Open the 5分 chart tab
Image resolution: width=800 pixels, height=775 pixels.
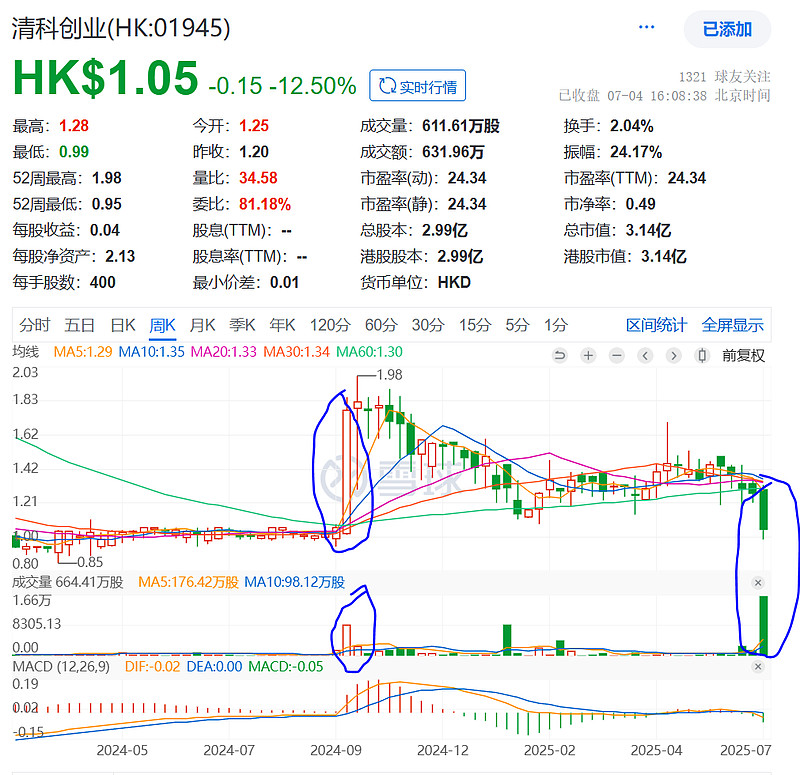pyautogui.click(x=517, y=325)
